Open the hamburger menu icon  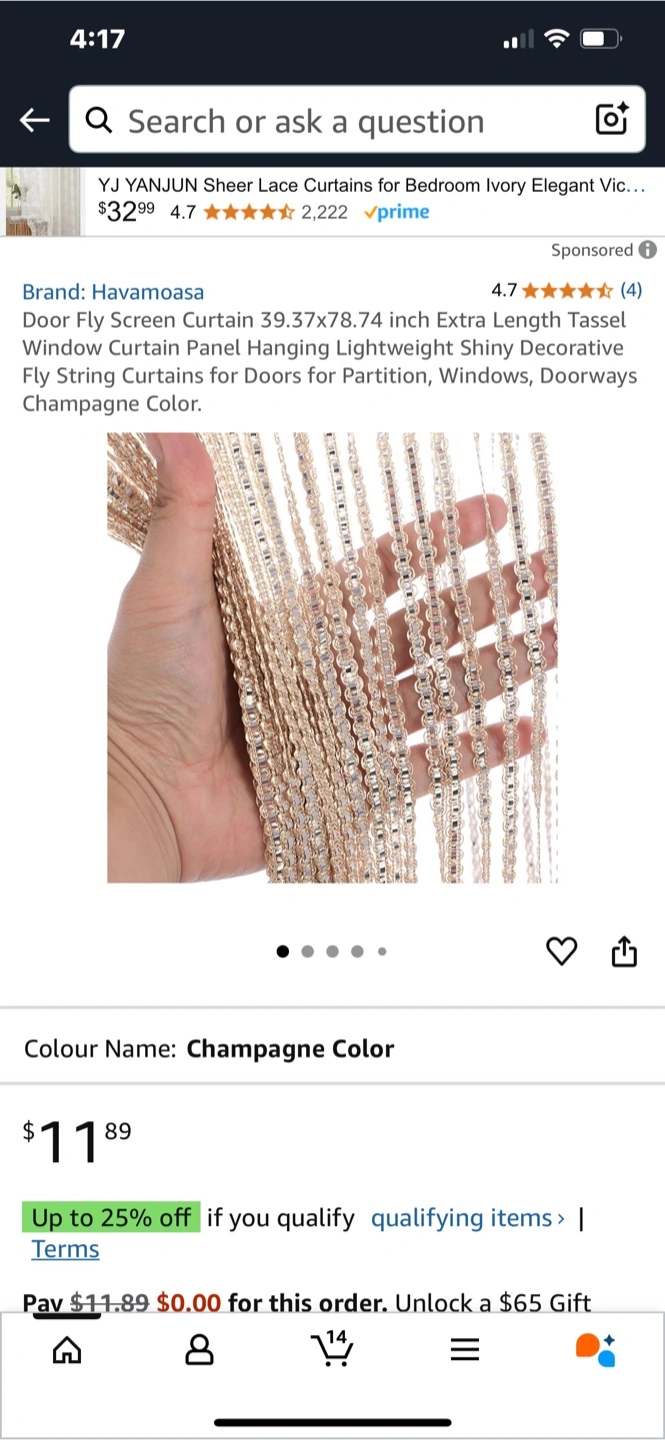click(x=465, y=1350)
